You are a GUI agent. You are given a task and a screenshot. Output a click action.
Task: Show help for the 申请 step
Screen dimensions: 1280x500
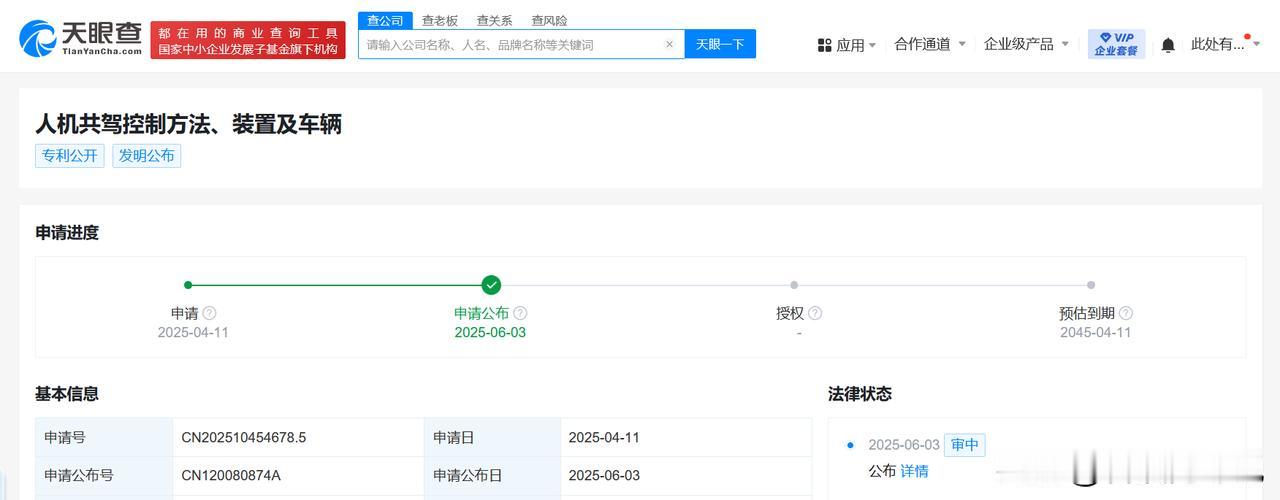[x=209, y=313]
